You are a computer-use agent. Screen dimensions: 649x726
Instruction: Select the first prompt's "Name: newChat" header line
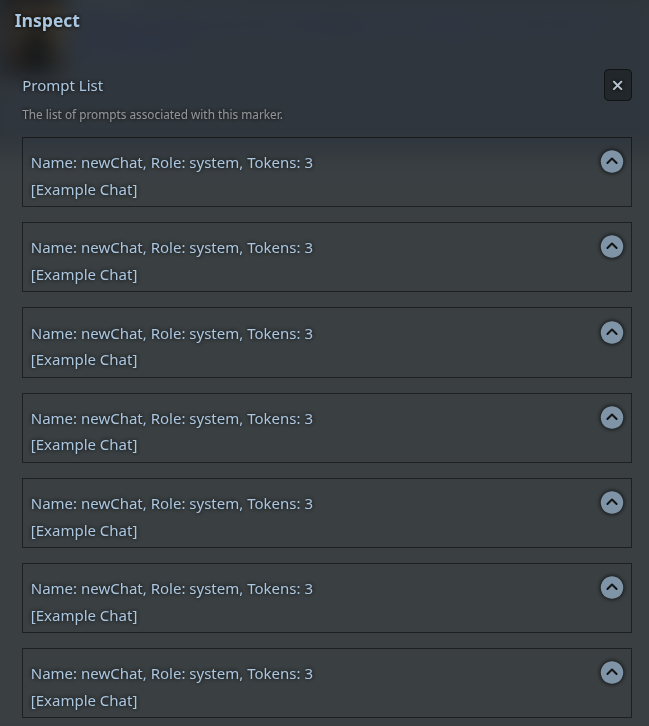point(172,163)
